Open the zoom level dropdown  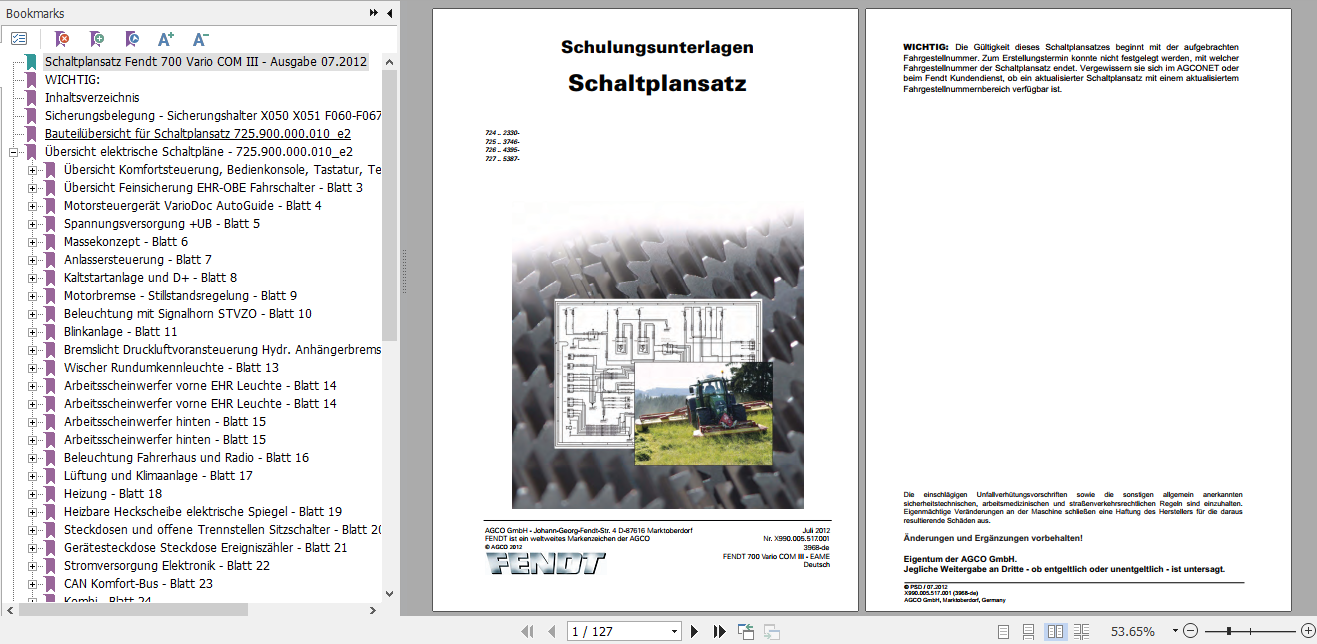pyautogui.click(x=1174, y=631)
